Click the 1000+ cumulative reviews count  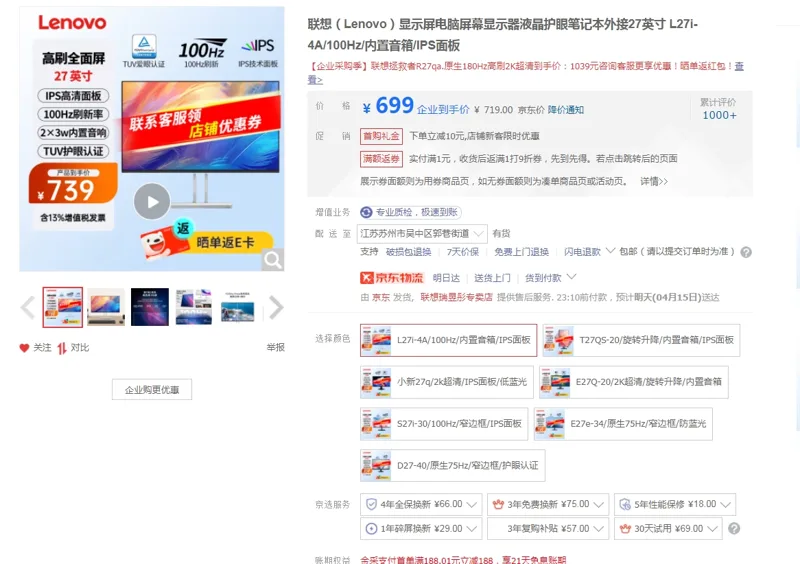click(719, 115)
